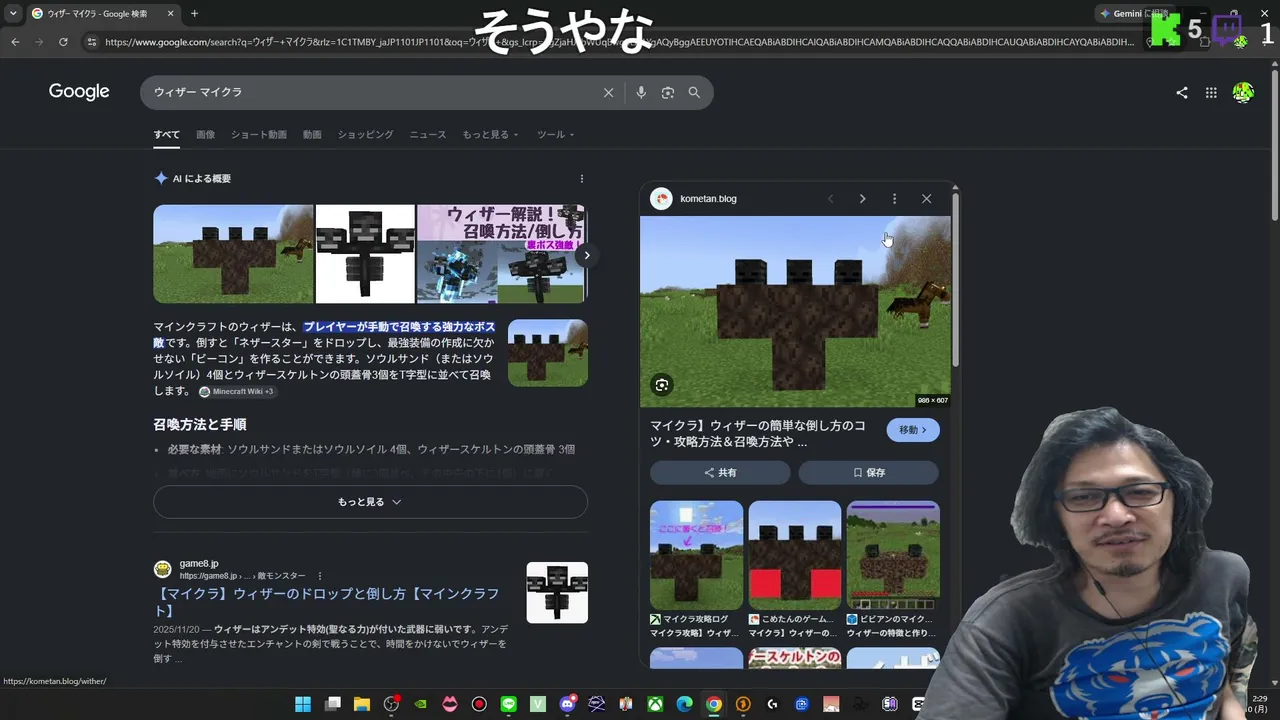Open game8.jp result wither thumbnail
Viewport: 1280px width, 720px height.
pos(557,593)
